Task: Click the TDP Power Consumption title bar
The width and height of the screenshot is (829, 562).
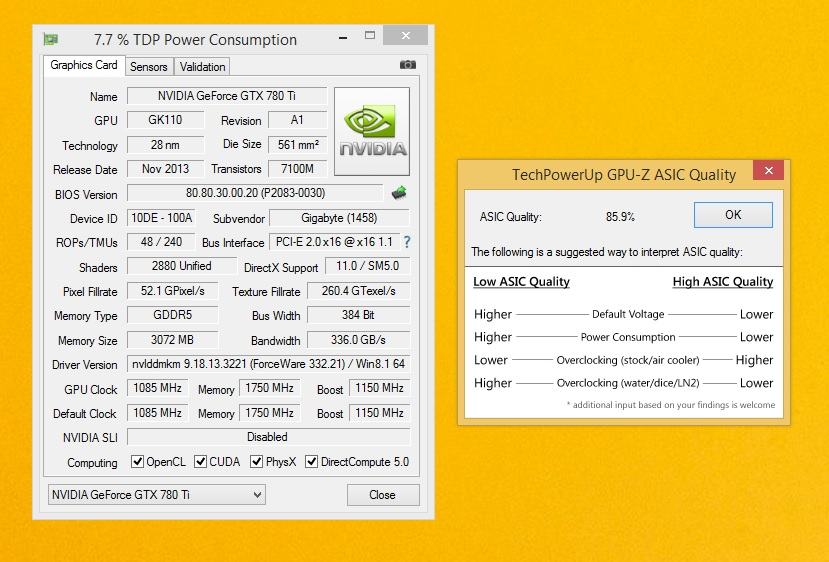Action: 195,40
